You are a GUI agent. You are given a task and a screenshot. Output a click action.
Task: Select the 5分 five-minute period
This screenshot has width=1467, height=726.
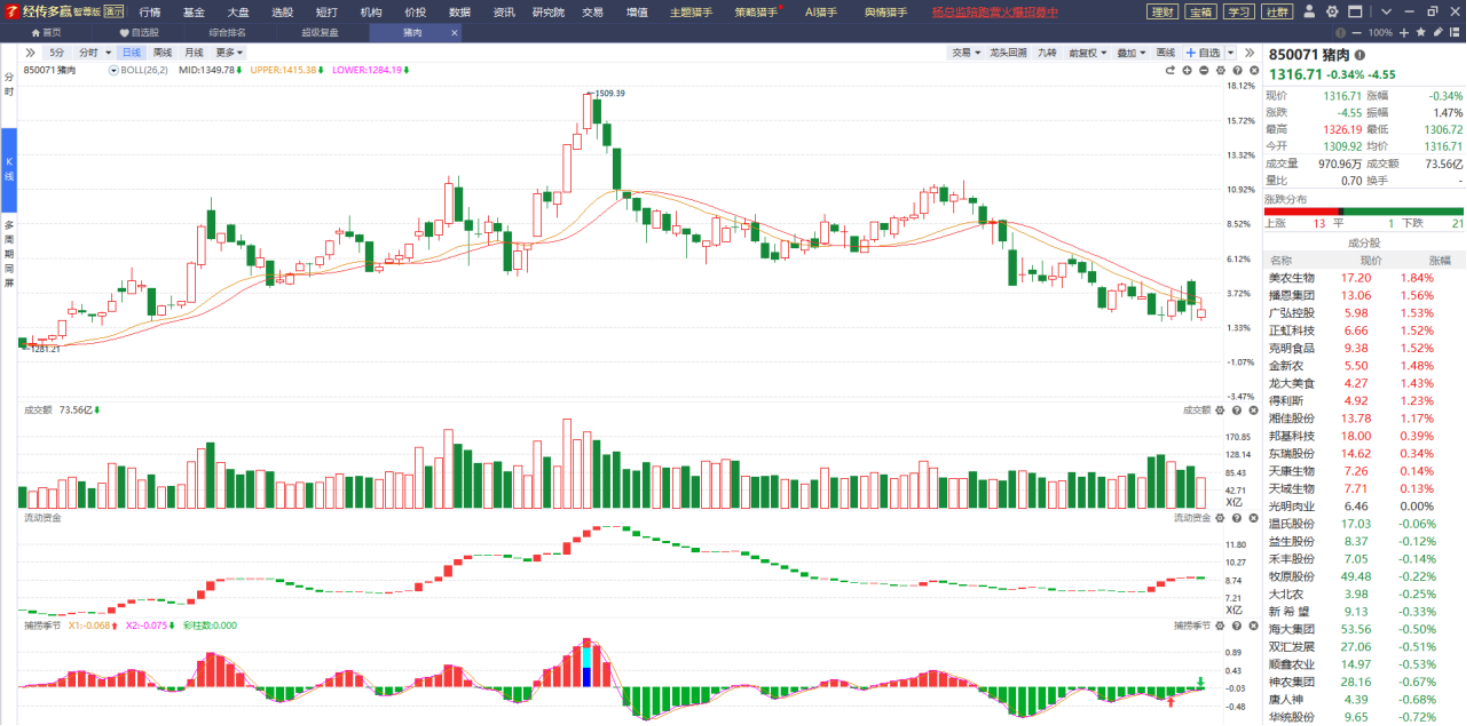pyautogui.click(x=57, y=52)
